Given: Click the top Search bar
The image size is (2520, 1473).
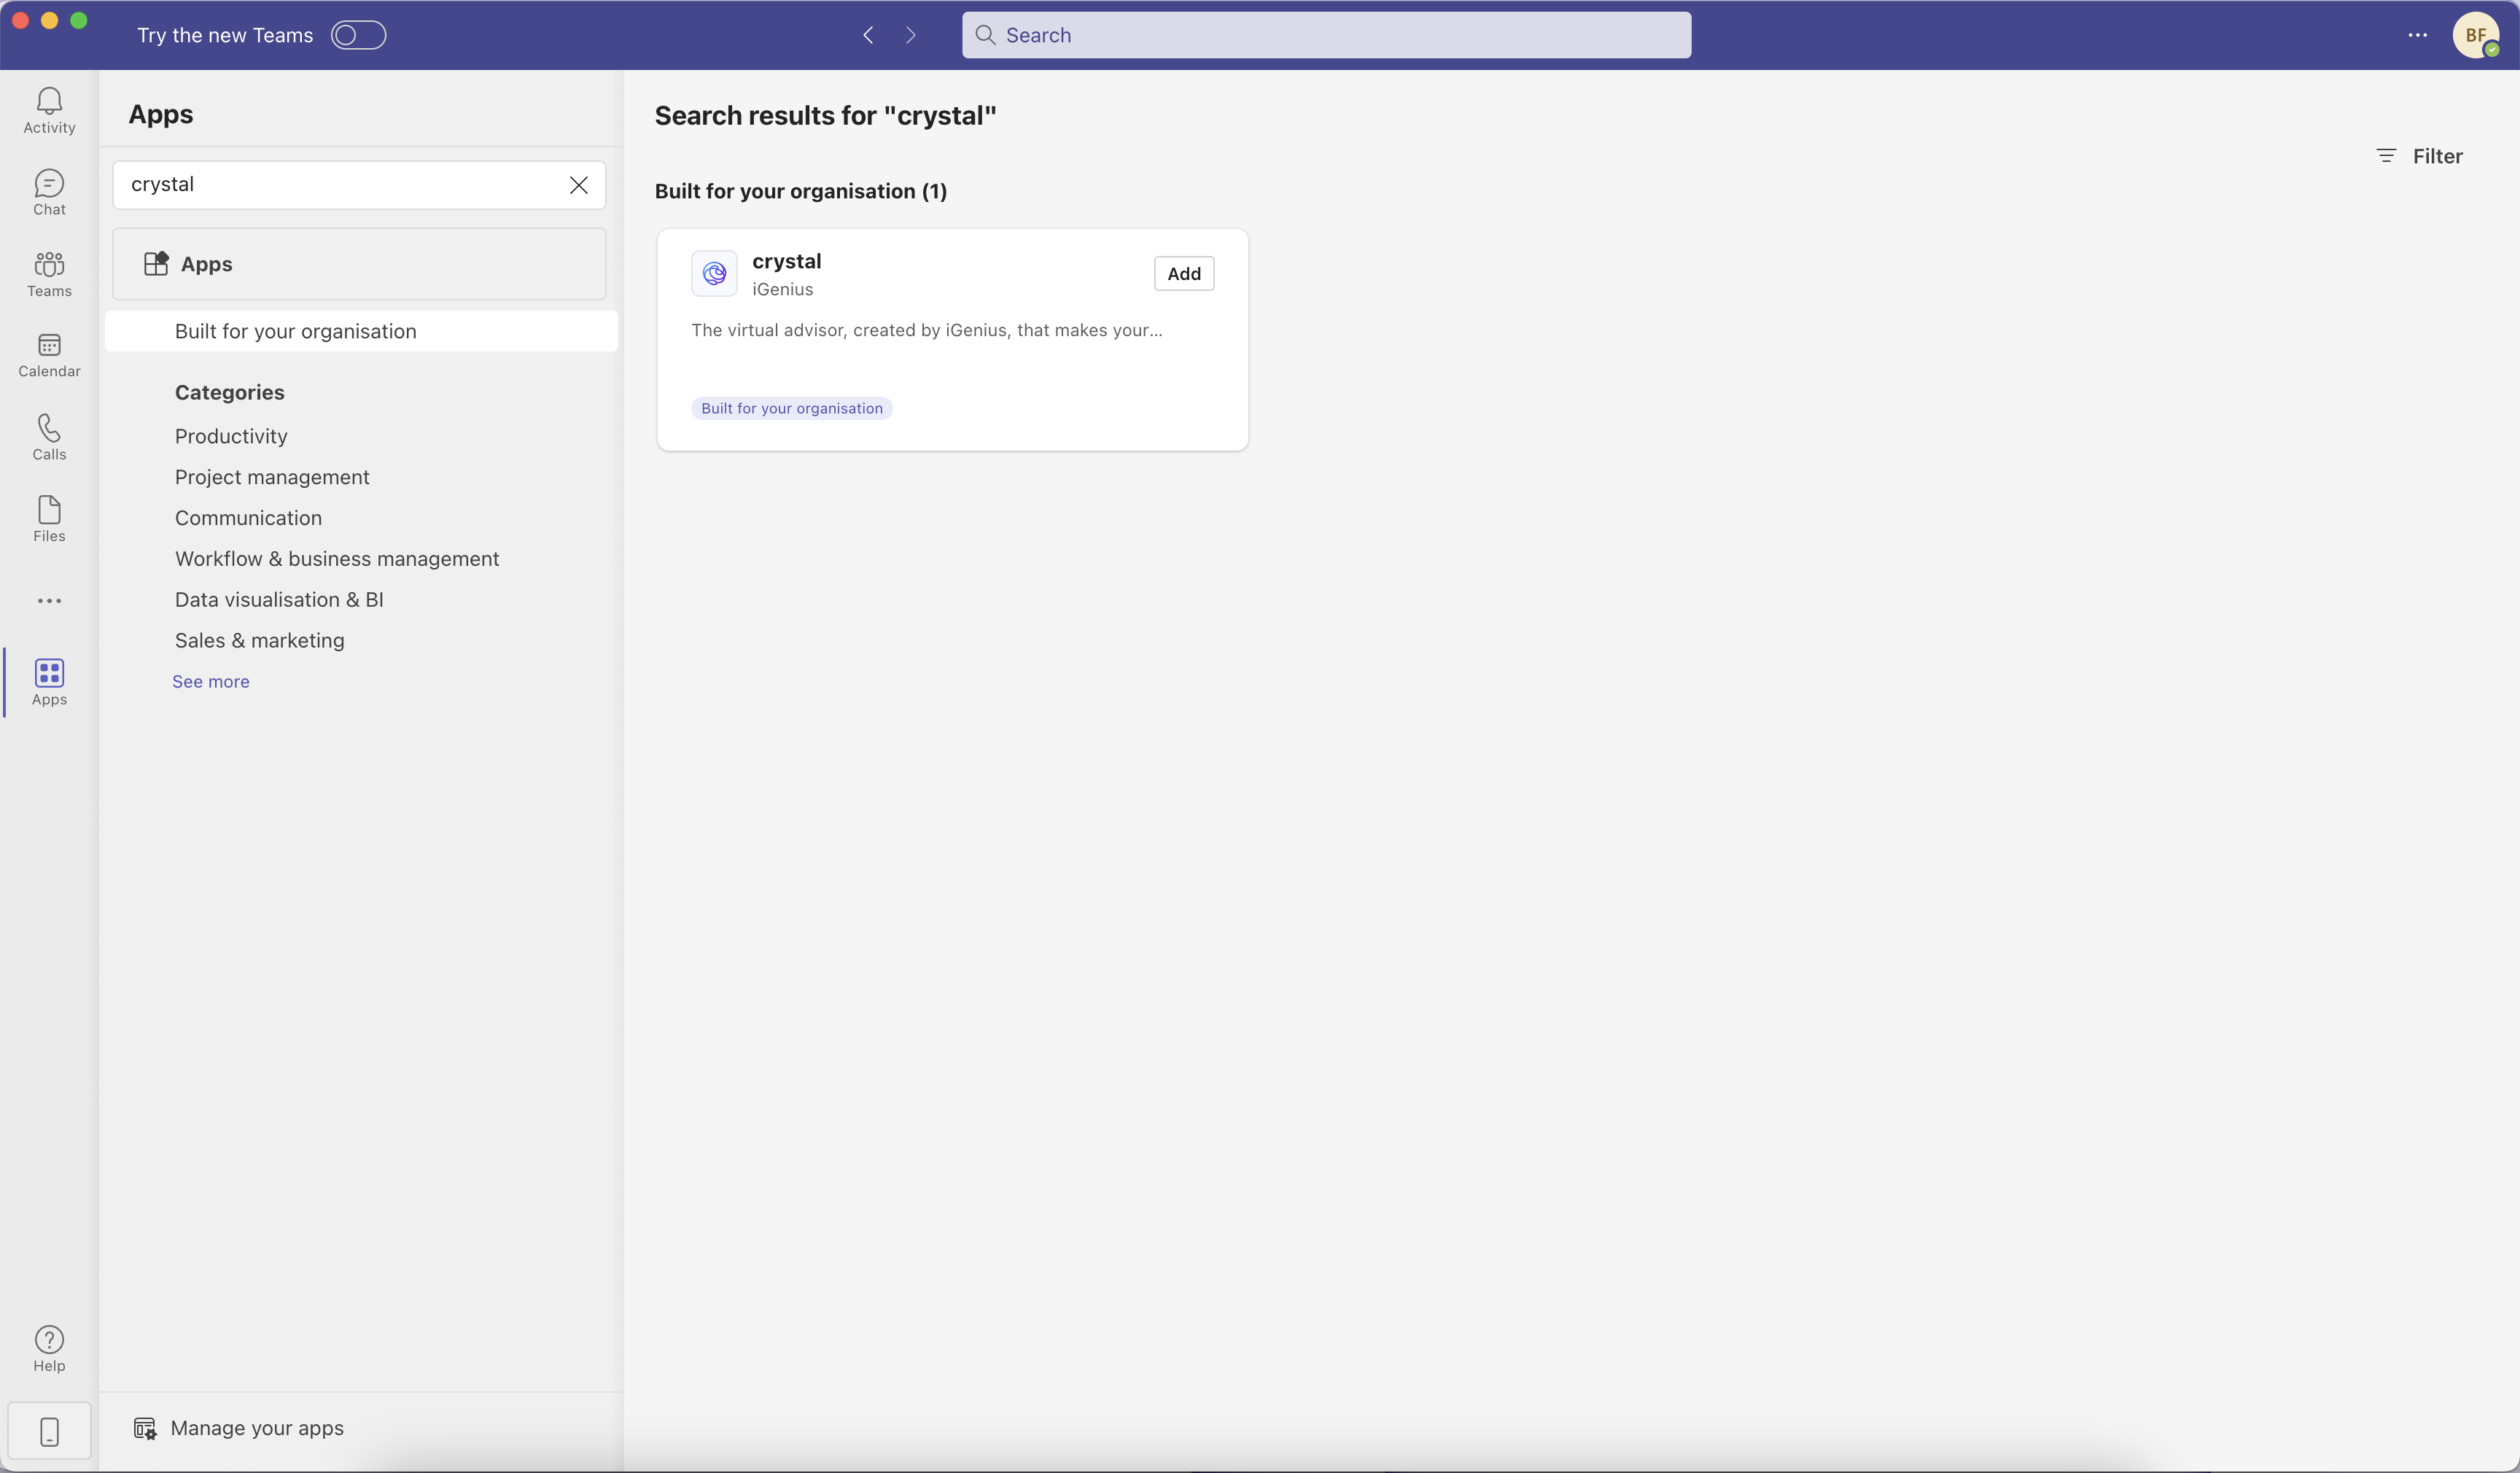Looking at the screenshot, I should point(1326,35).
